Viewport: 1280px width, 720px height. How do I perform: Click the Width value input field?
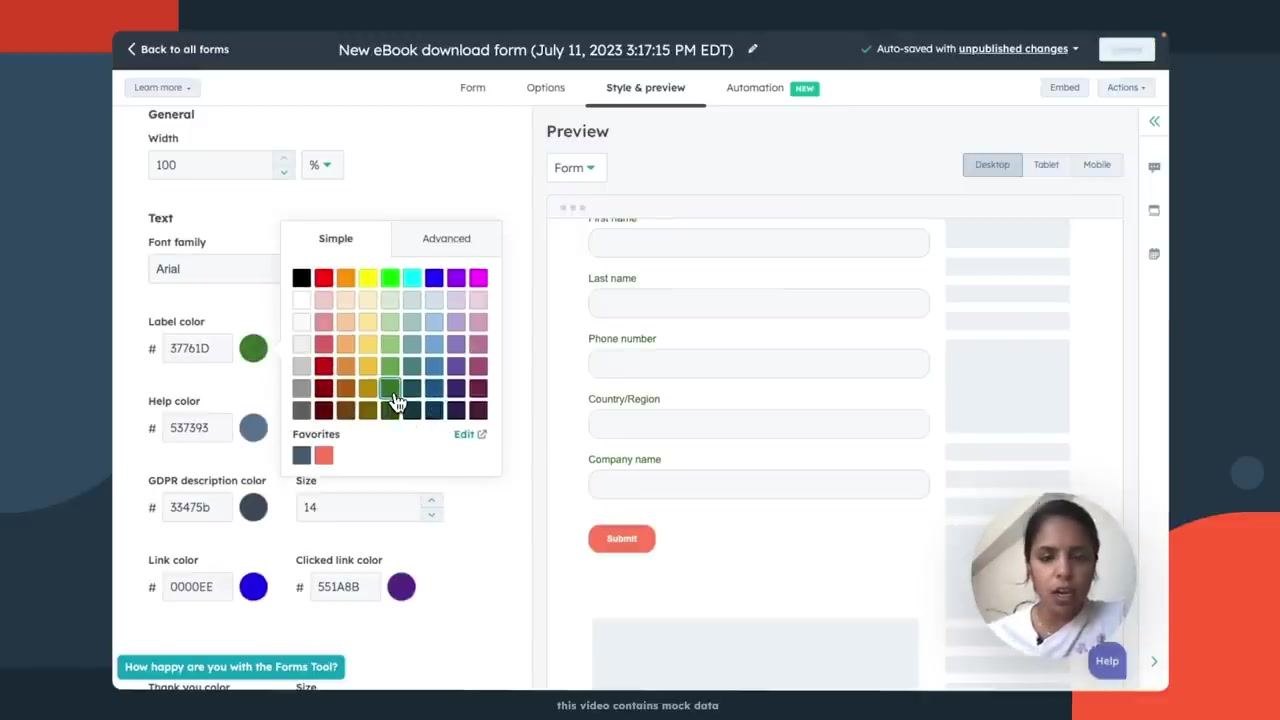(212, 165)
